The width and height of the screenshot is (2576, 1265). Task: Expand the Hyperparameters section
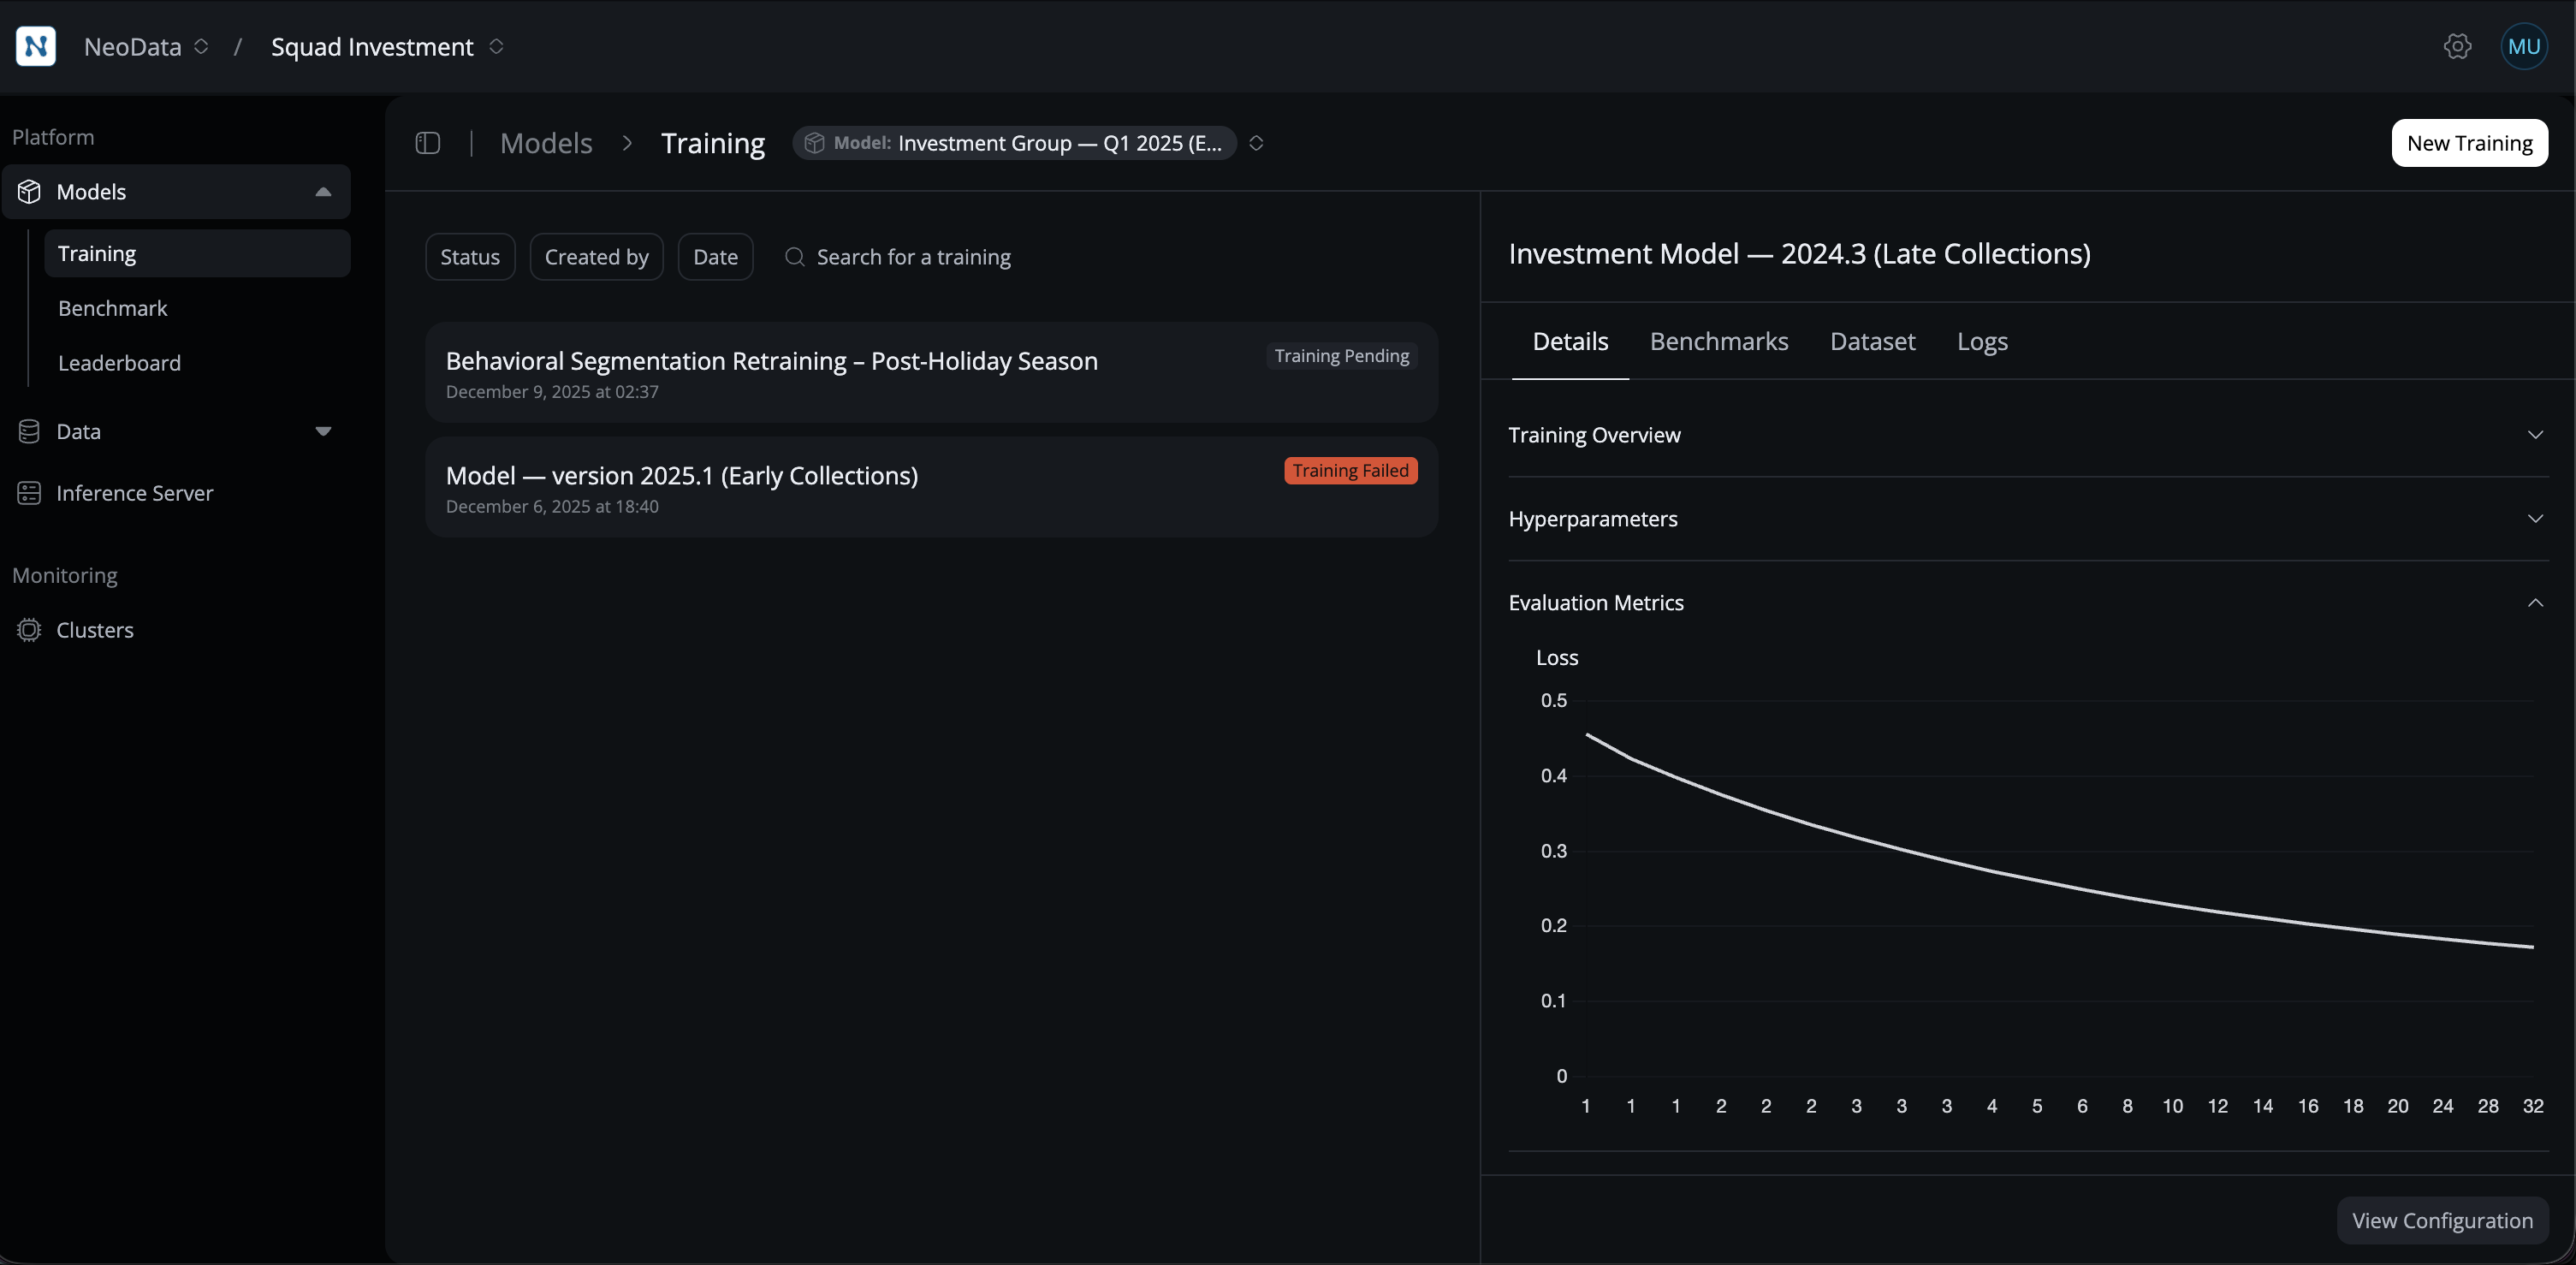tap(2535, 518)
